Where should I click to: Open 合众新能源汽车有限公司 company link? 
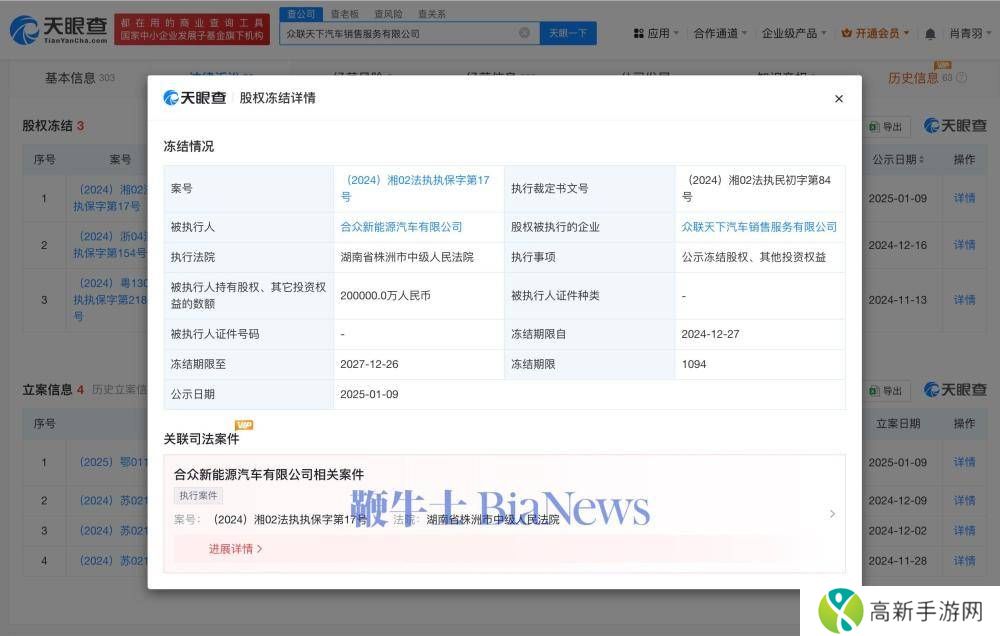click(x=401, y=227)
